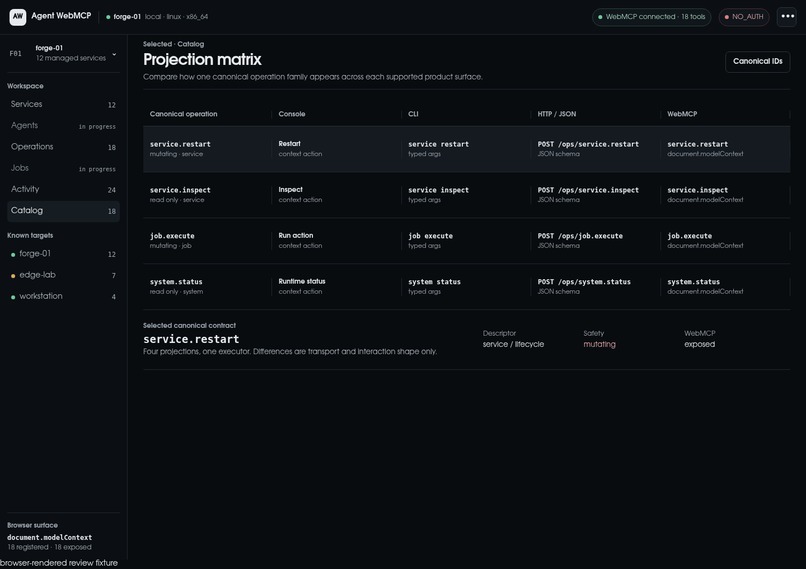Image resolution: width=806 pixels, height=569 pixels.
Task: Click the Console column header
Action: (x=291, y=114)
